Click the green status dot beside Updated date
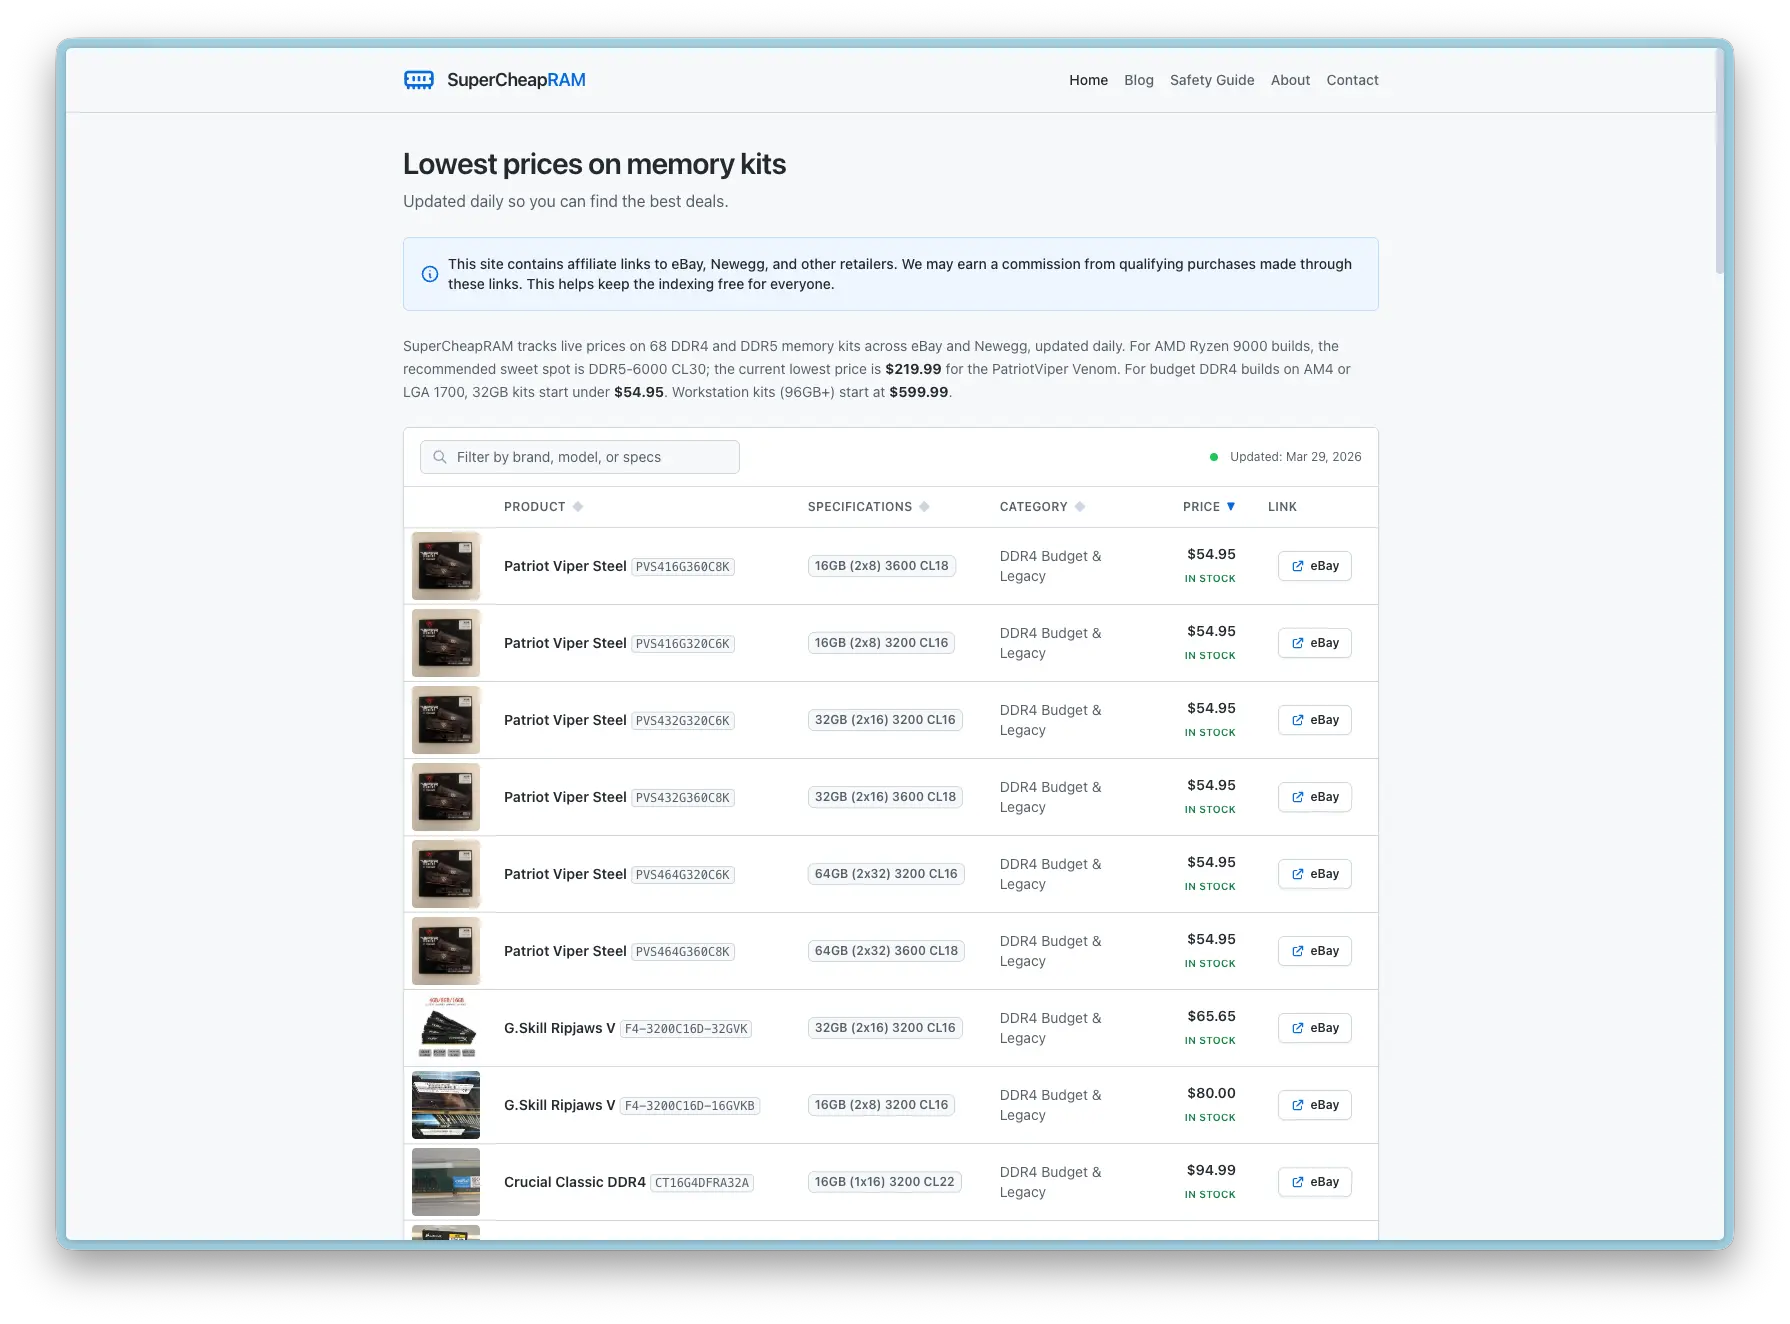Screen dimensions: 1790x1324 click(x=1214, y=457)
